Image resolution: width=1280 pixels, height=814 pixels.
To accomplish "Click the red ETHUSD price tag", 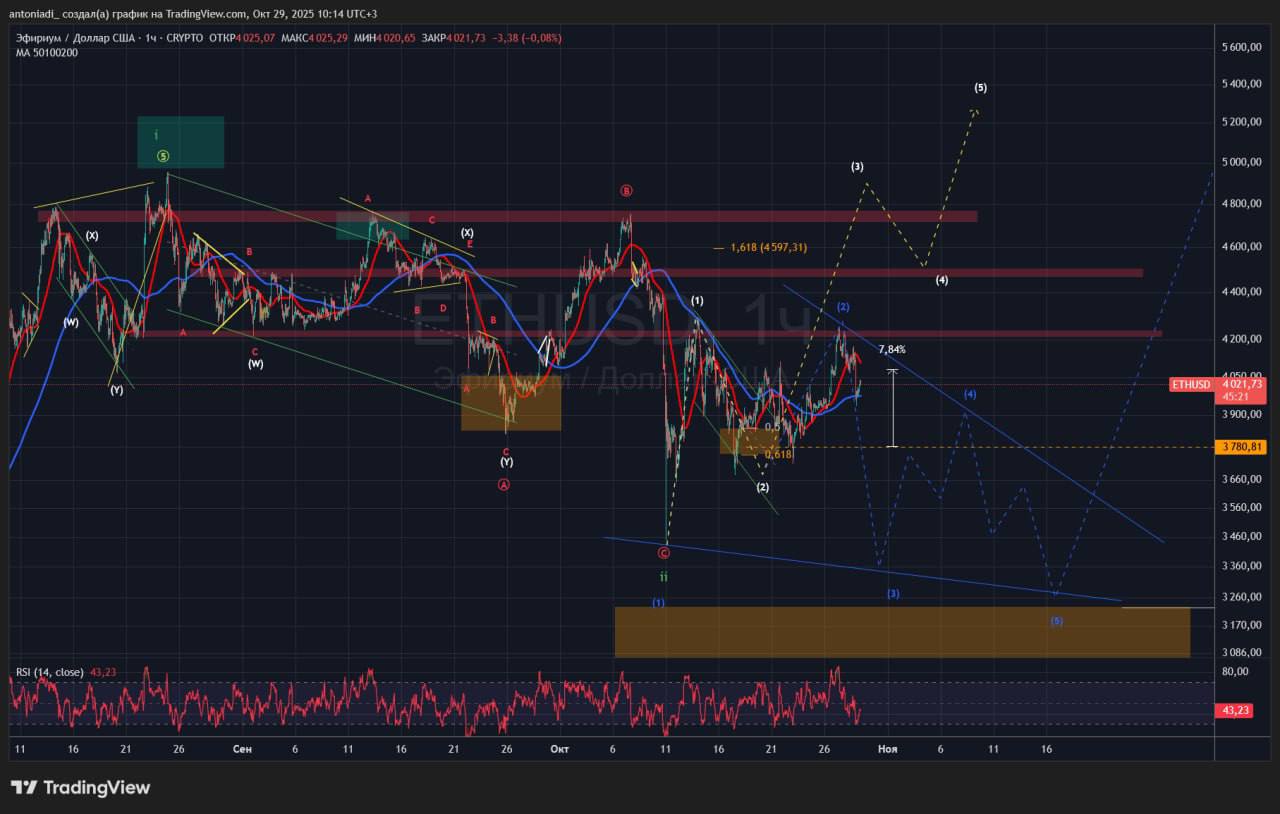I will [1192, 384].
